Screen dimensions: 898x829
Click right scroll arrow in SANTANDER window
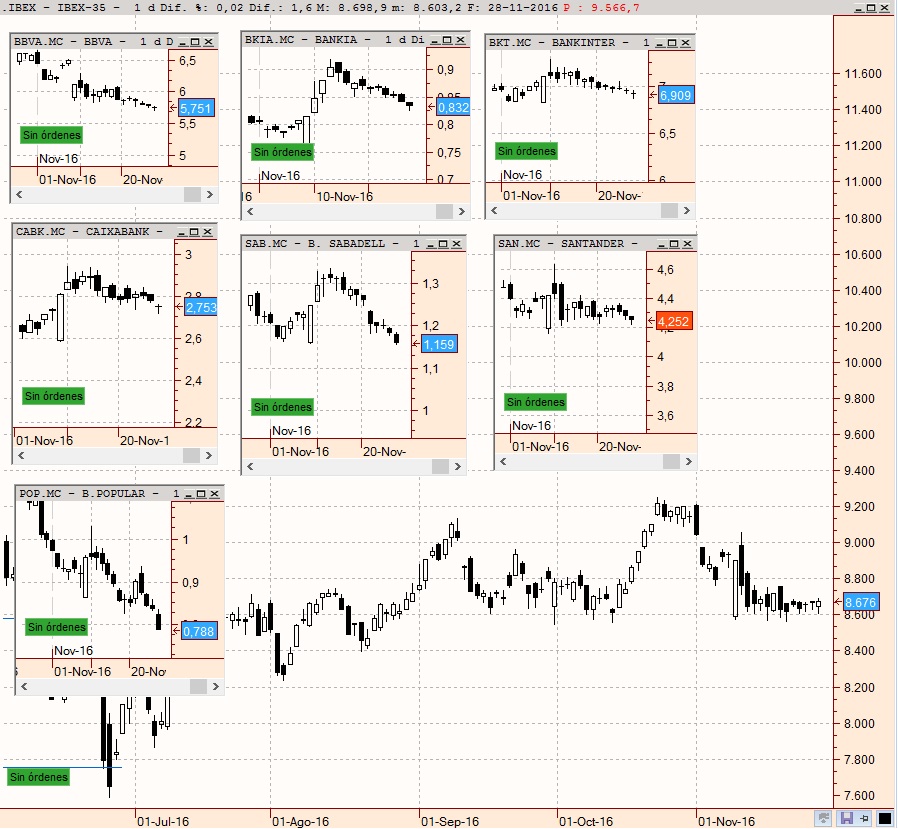pos(688,461)
